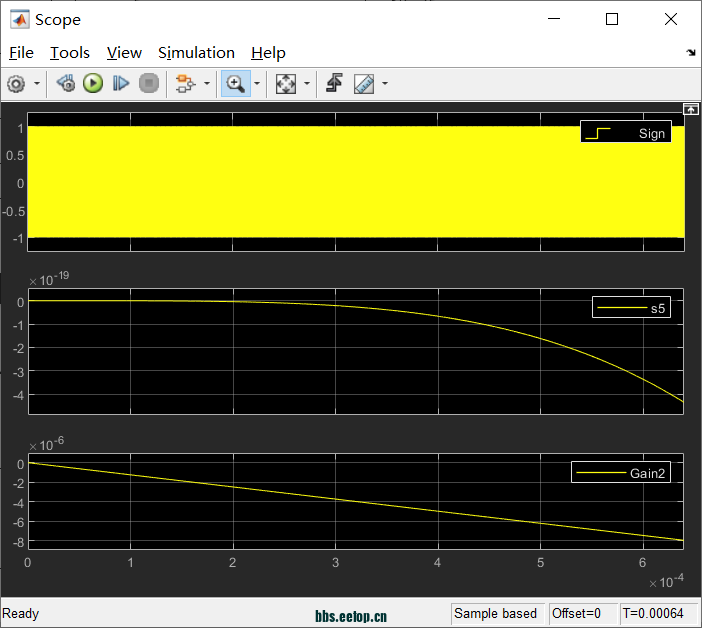The width and height of the screenshot is (702, 628).
Task: Click the Triggers icon
Action: pos(334,84)
